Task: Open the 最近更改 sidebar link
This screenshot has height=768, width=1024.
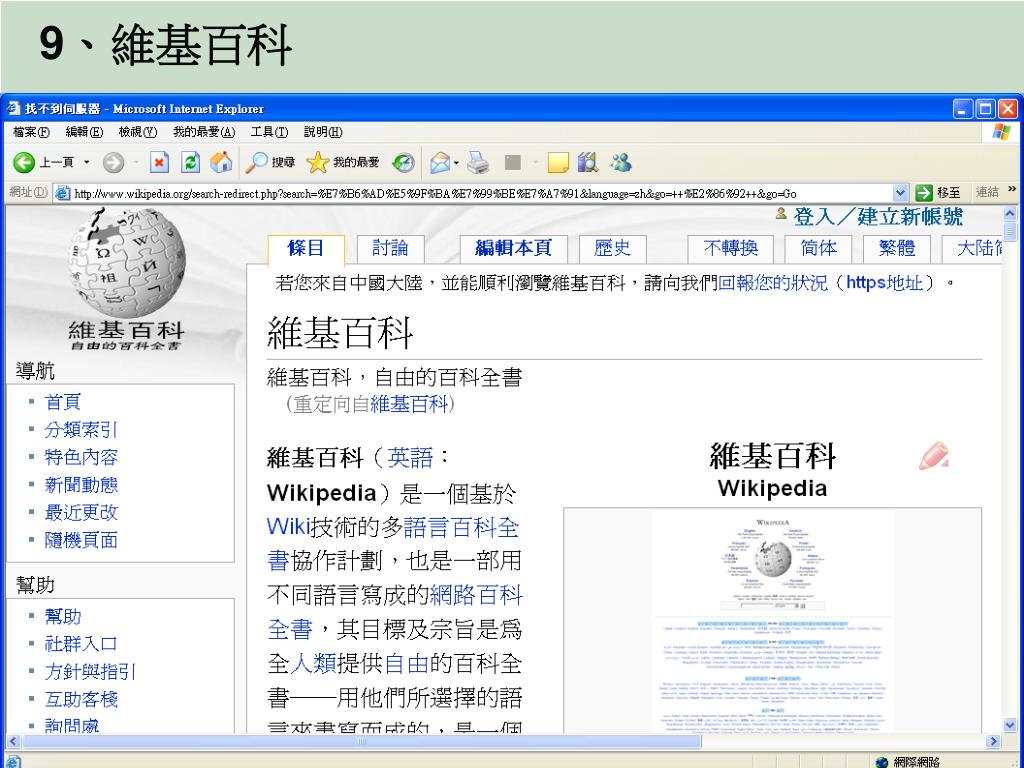Action: click(81, 513)
